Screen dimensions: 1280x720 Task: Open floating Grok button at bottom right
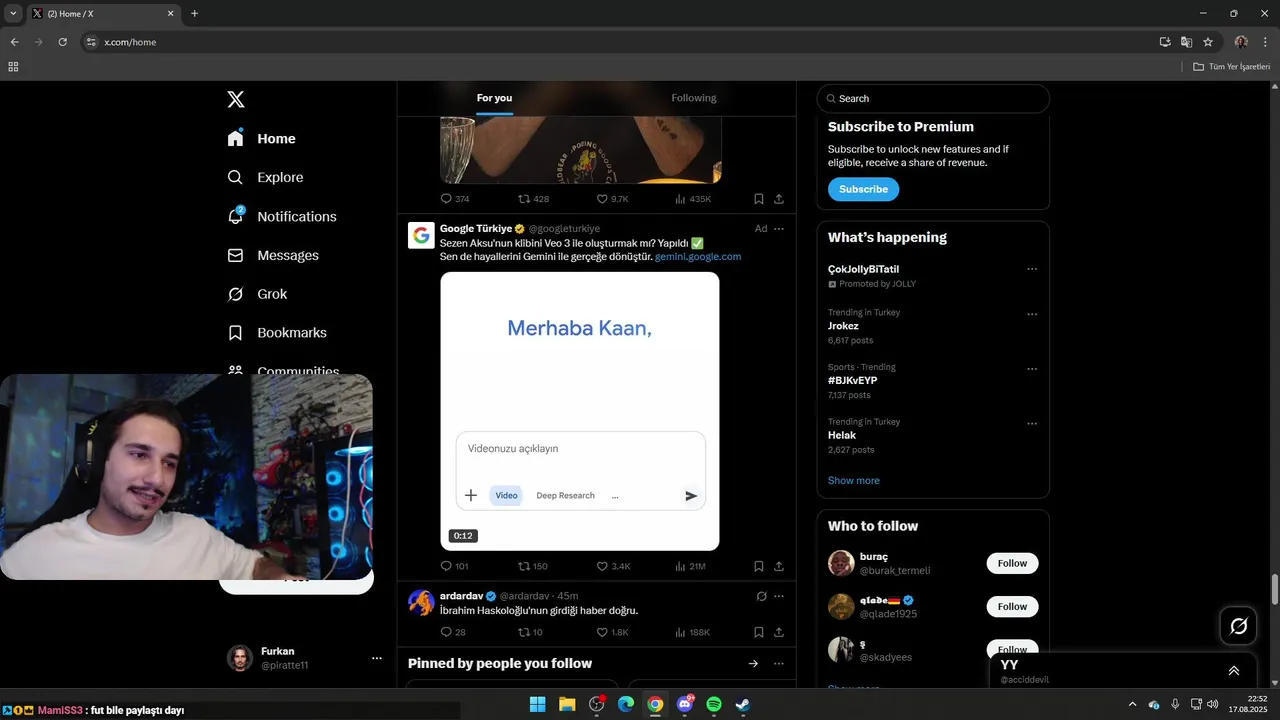(x=1239, y=626)
